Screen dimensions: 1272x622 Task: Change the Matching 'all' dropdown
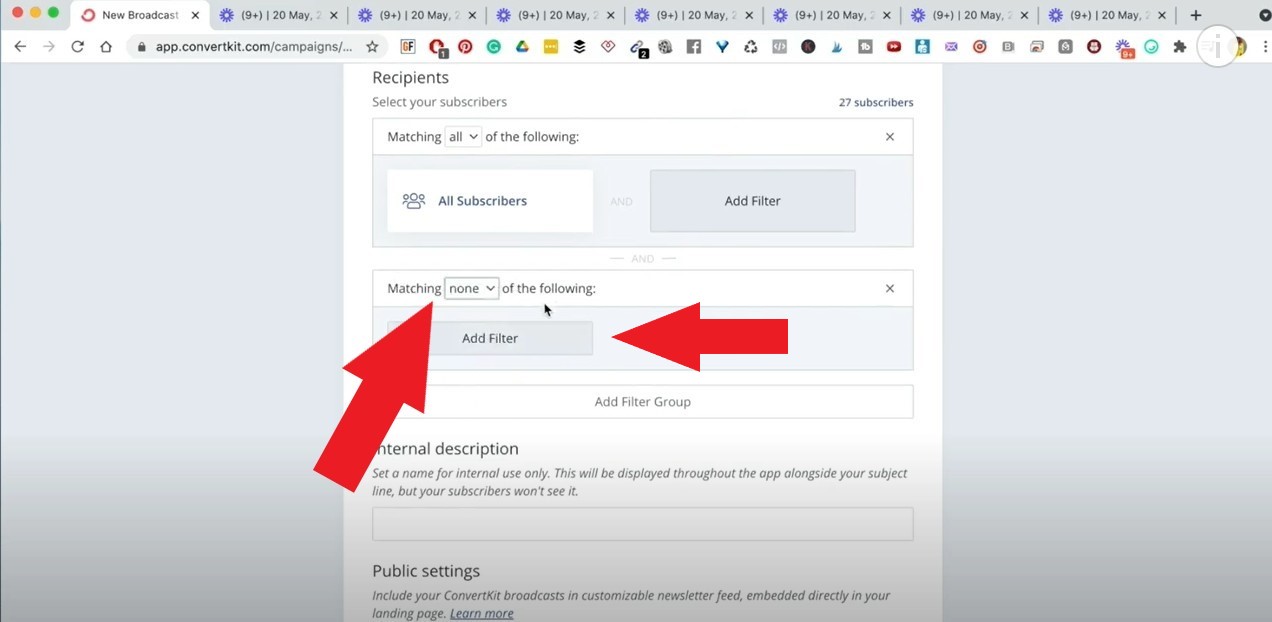[x=463, y=136]
